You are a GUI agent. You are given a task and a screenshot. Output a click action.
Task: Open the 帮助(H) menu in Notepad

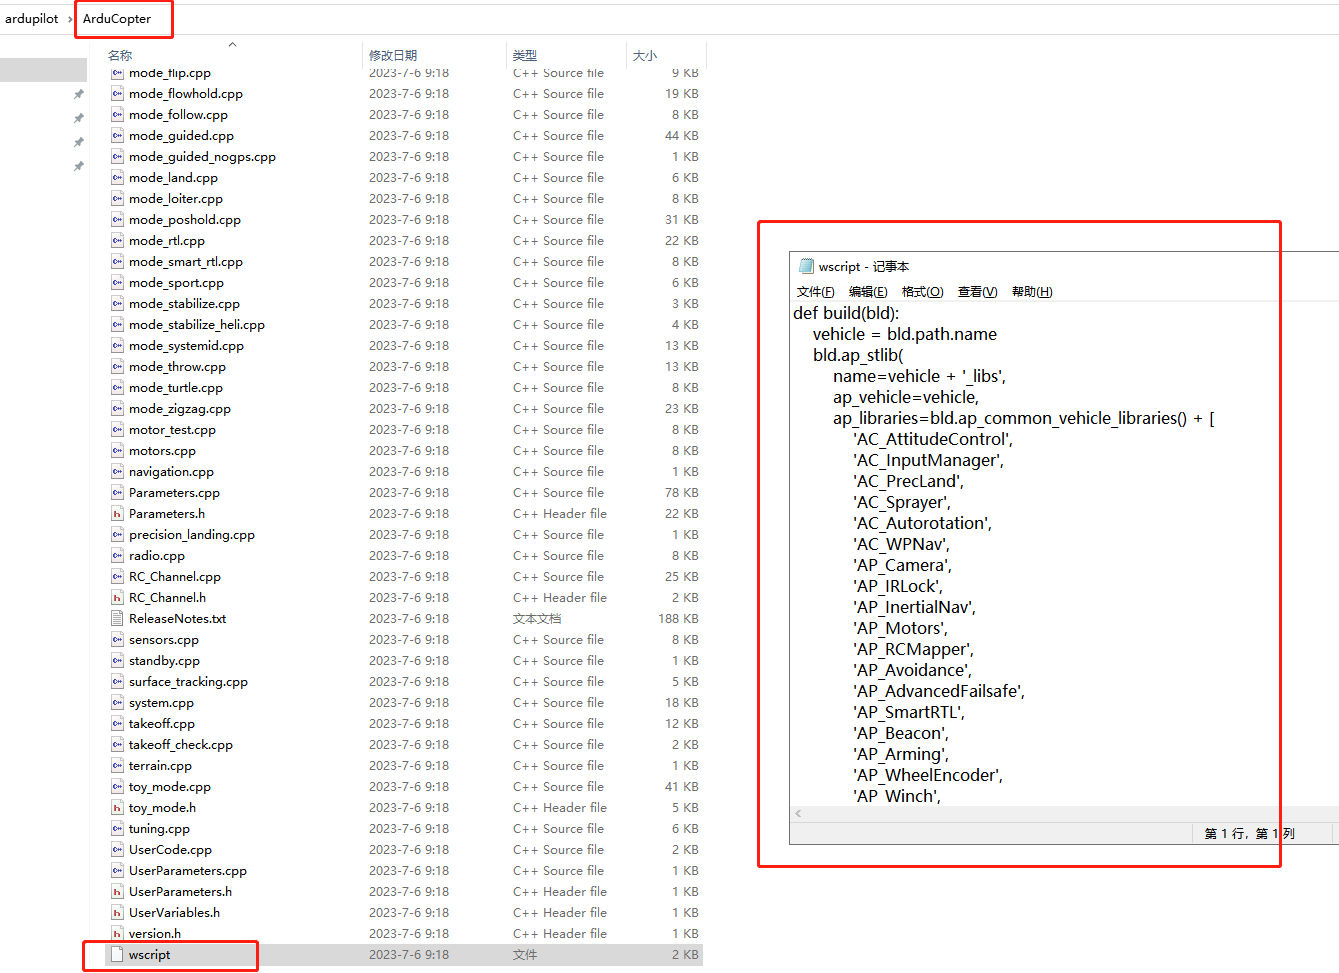(1032, 292)
